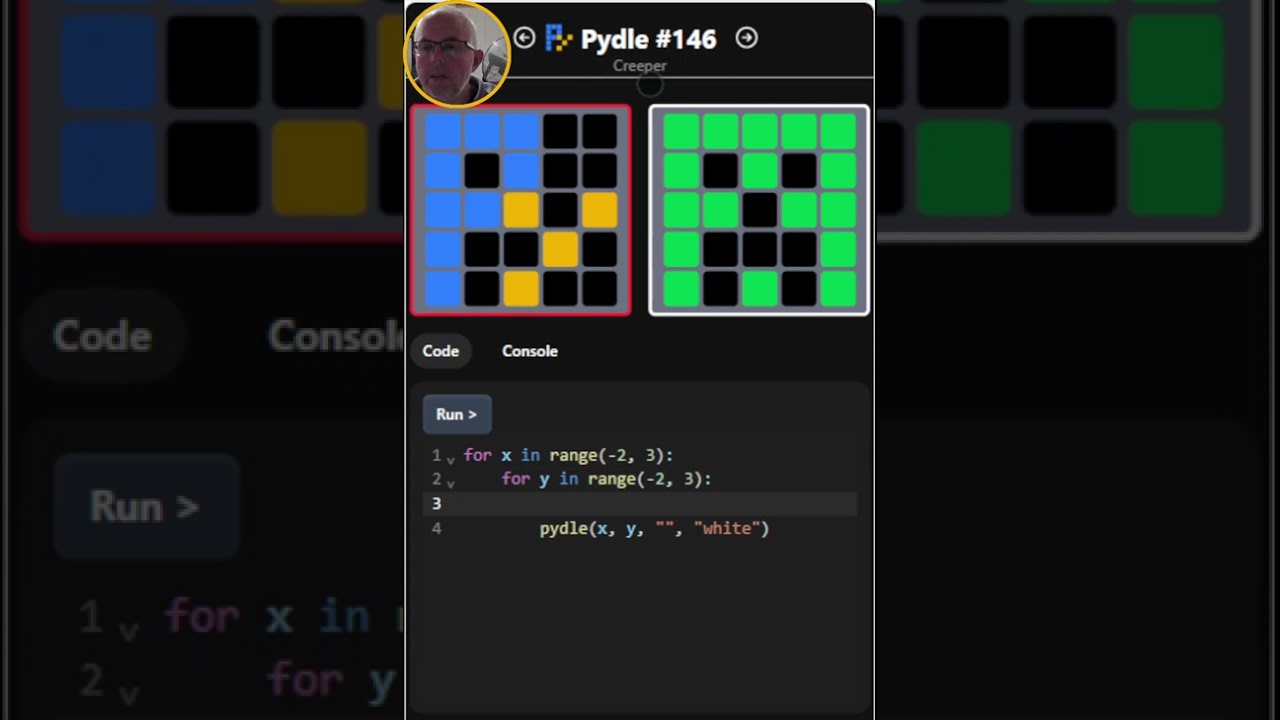
Task: Go to next Pydle puzzle arrow
Action: [746, 38]
